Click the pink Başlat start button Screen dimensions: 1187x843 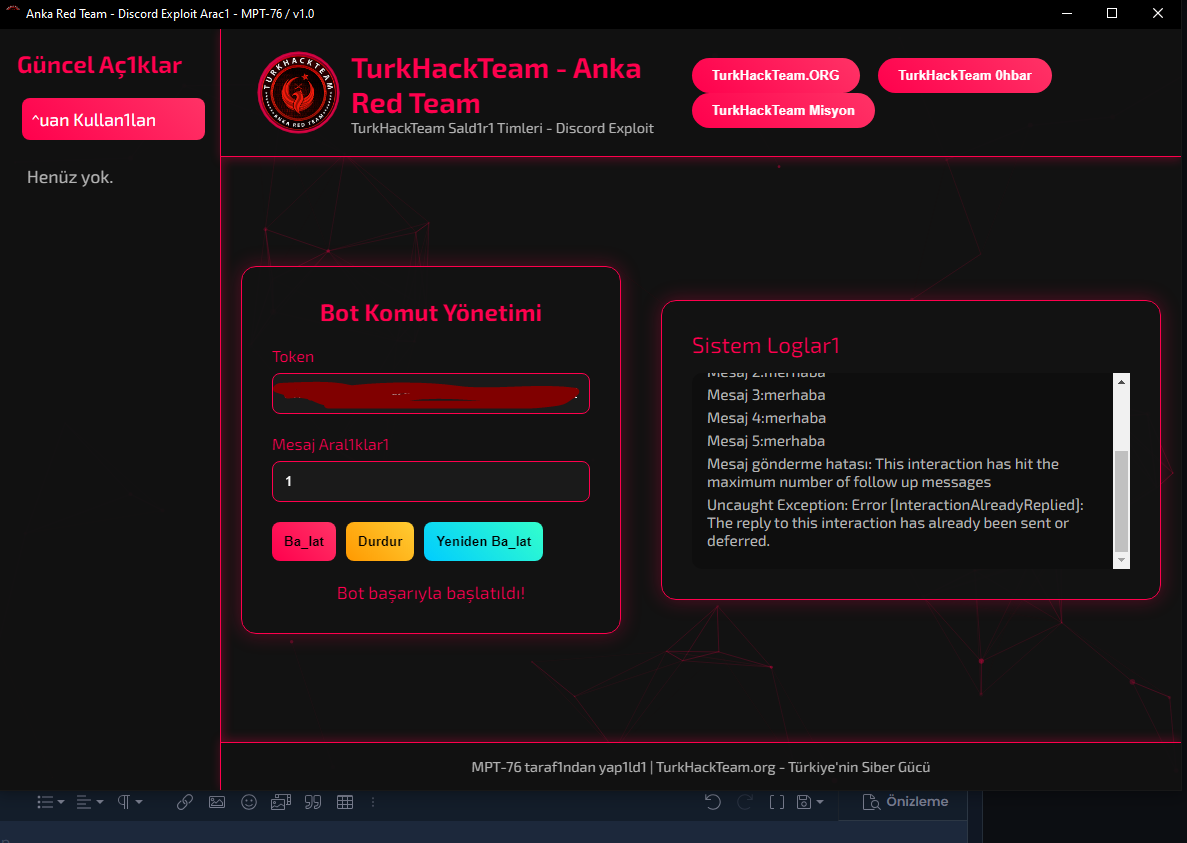304,542
